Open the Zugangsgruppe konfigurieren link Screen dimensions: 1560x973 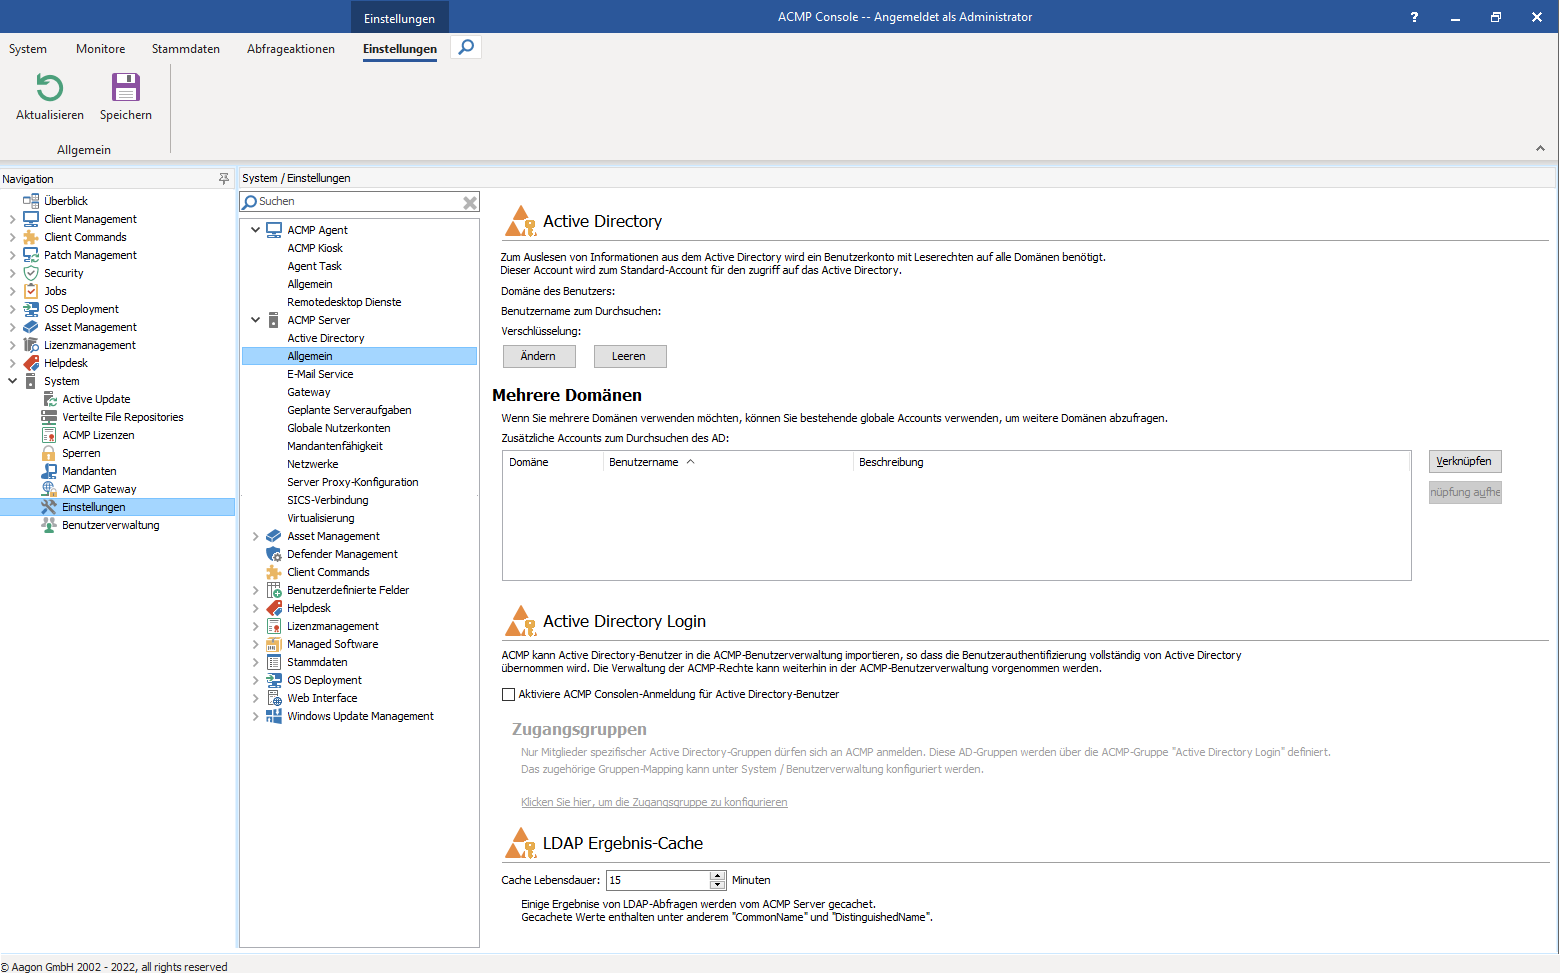click(x=654, y=802)
